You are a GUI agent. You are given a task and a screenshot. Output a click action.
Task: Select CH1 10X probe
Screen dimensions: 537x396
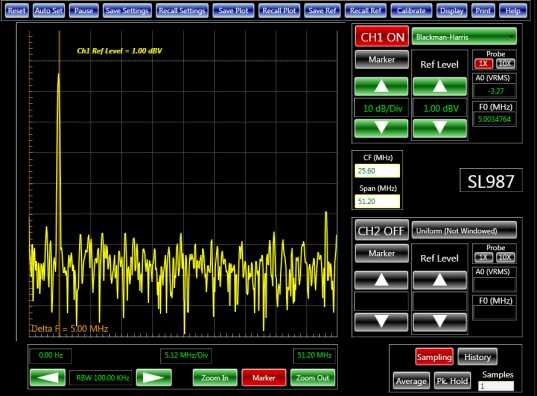tap(505, 64)
